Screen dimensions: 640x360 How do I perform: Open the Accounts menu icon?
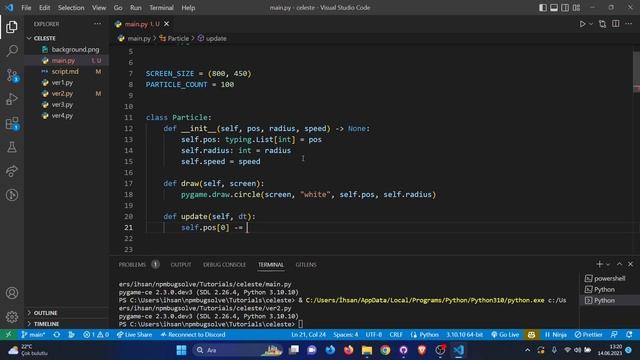[x=12, y=293]
